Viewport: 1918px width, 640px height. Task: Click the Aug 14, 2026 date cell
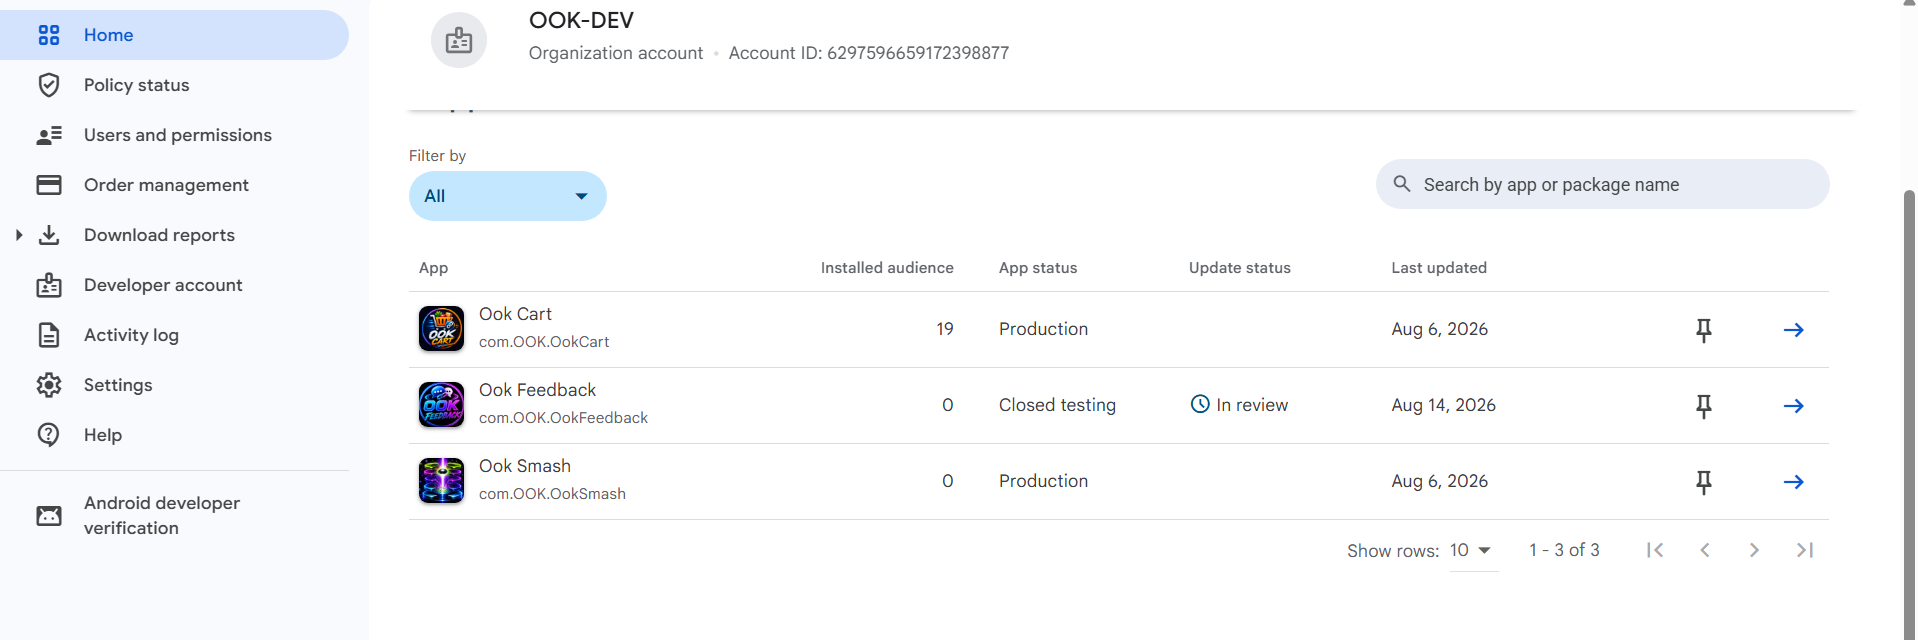point(1443,405)
